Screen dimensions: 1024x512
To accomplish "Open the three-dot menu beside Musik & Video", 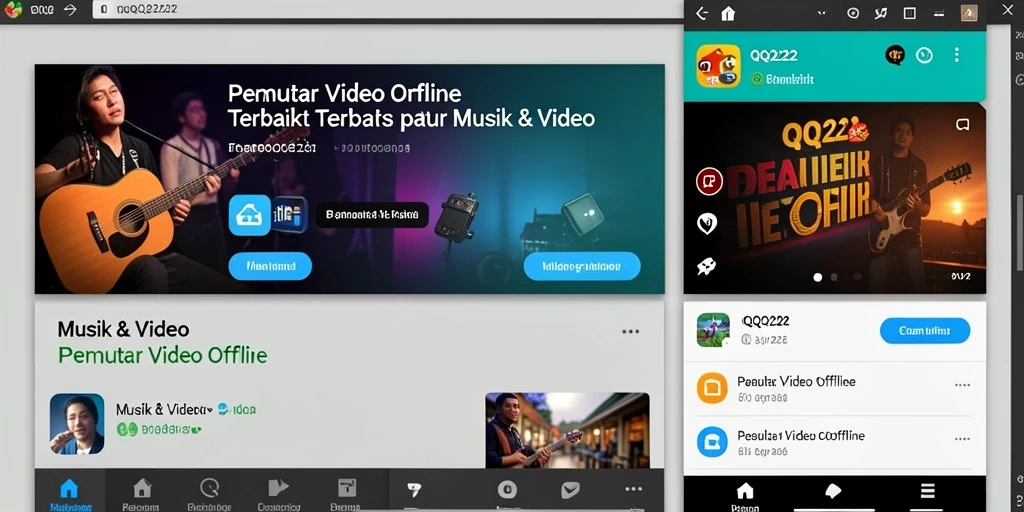I will point(630,332).
